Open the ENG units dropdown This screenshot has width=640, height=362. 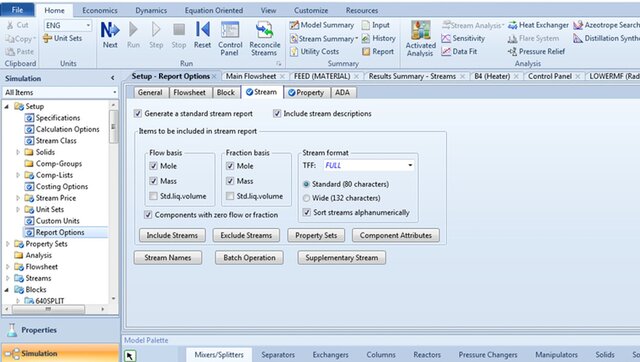click(88, 25)
